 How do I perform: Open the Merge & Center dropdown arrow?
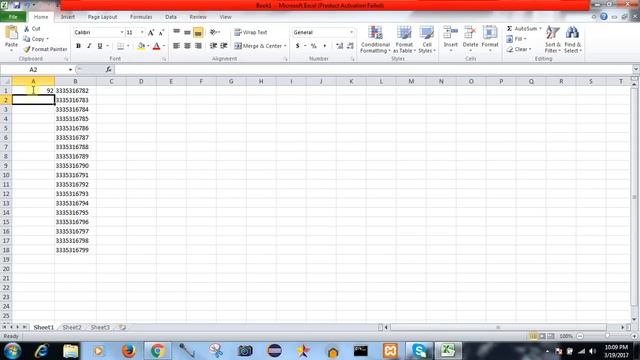tap(285, 46)
